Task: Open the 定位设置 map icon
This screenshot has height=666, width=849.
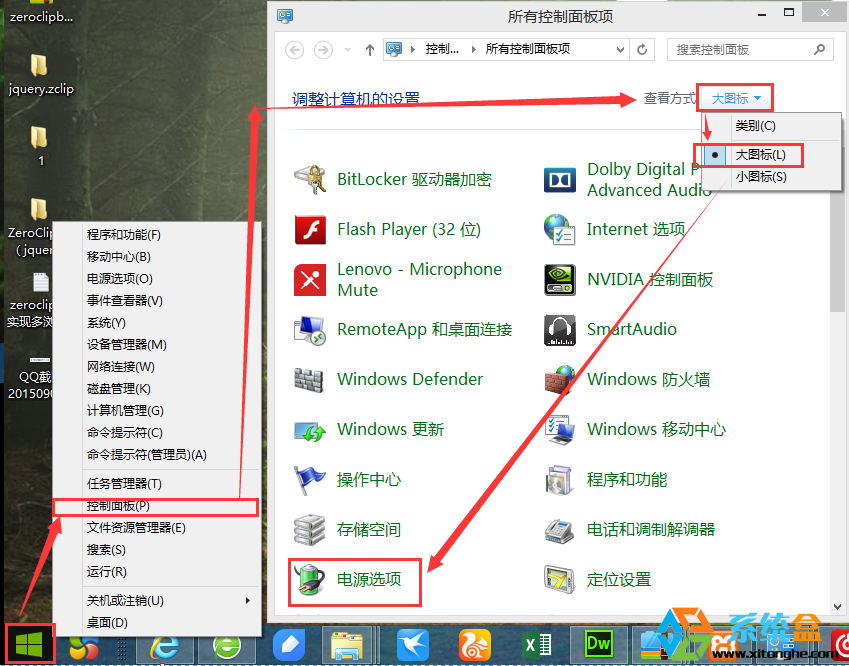Action: click(x=559, y=580)
